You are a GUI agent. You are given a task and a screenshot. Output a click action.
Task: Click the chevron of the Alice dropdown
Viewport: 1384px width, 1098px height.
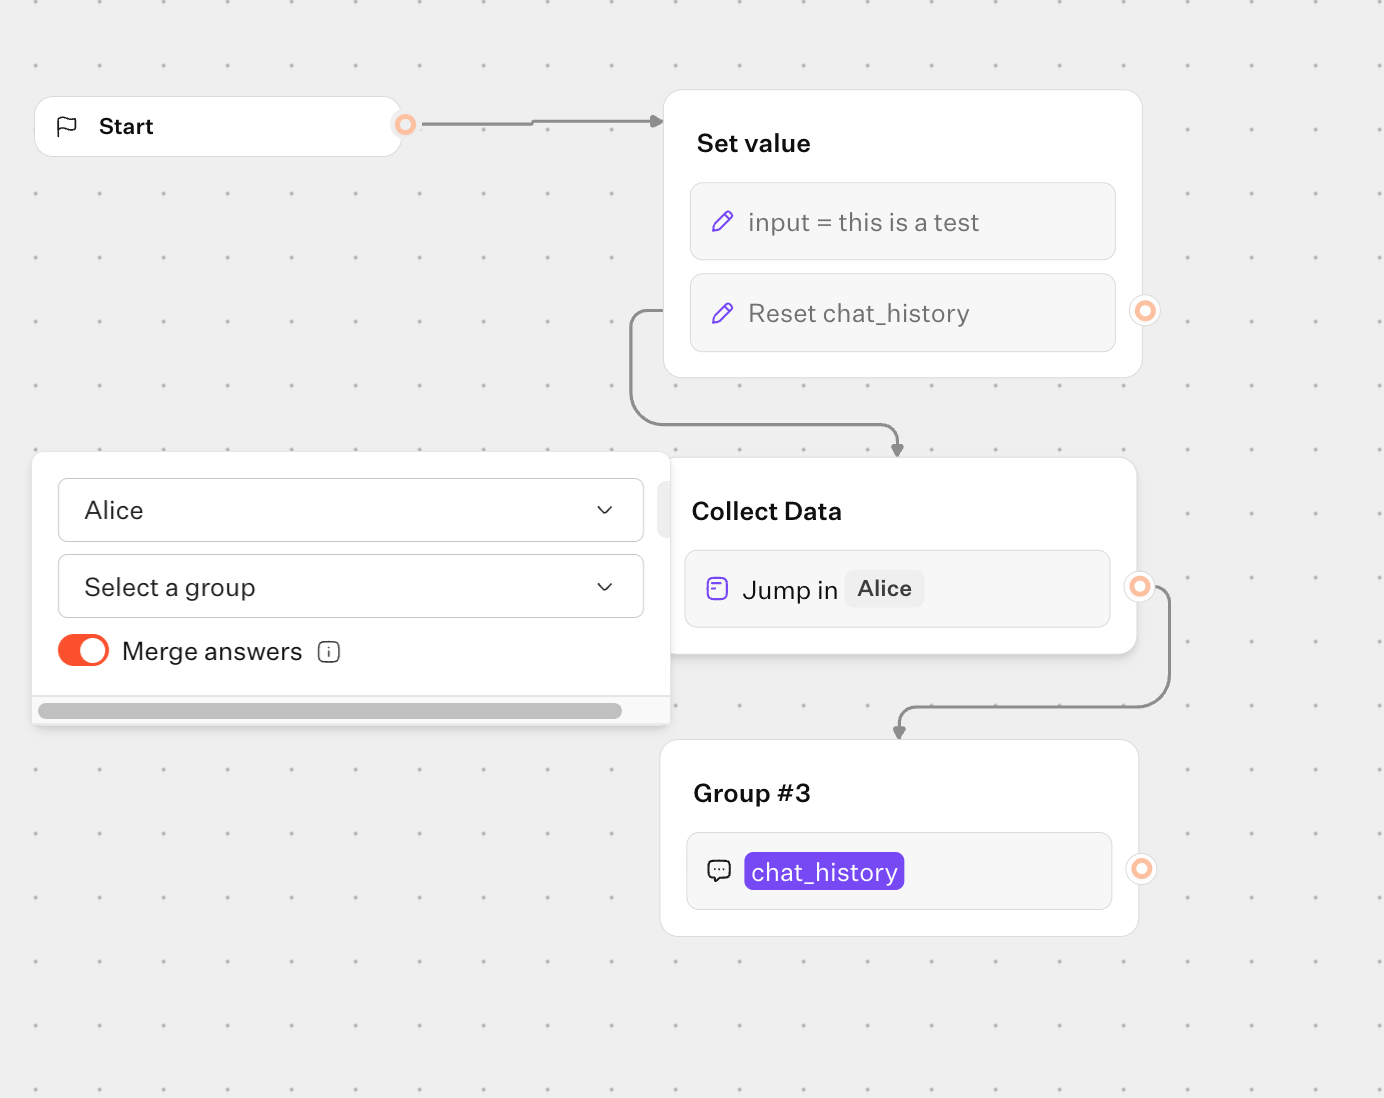[605, 510]
